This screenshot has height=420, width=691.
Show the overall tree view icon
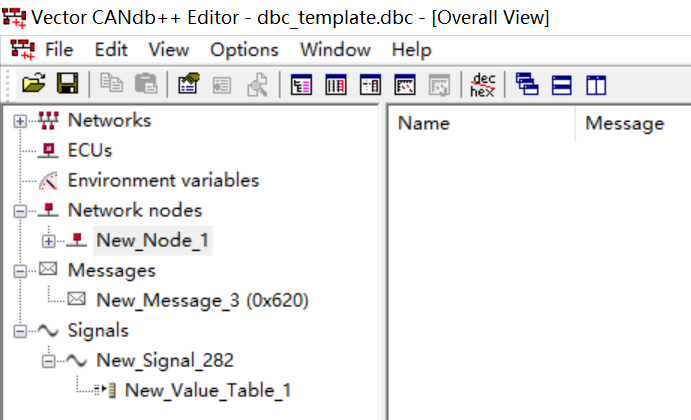[301, 85]
